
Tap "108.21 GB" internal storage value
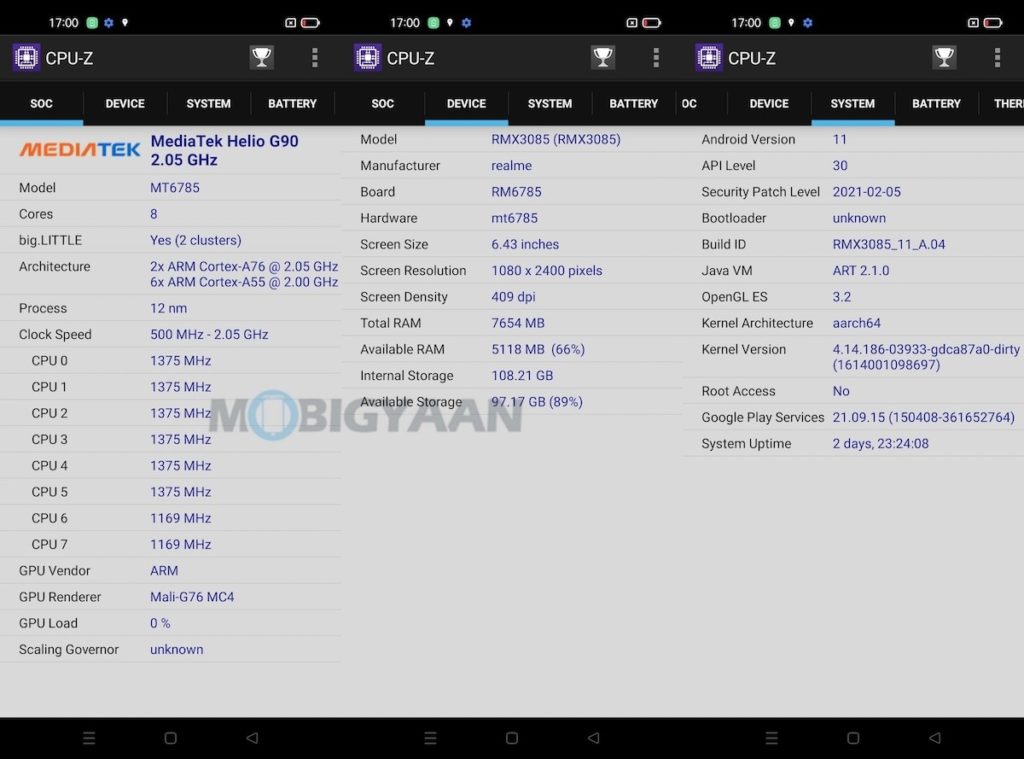[522, 375]
